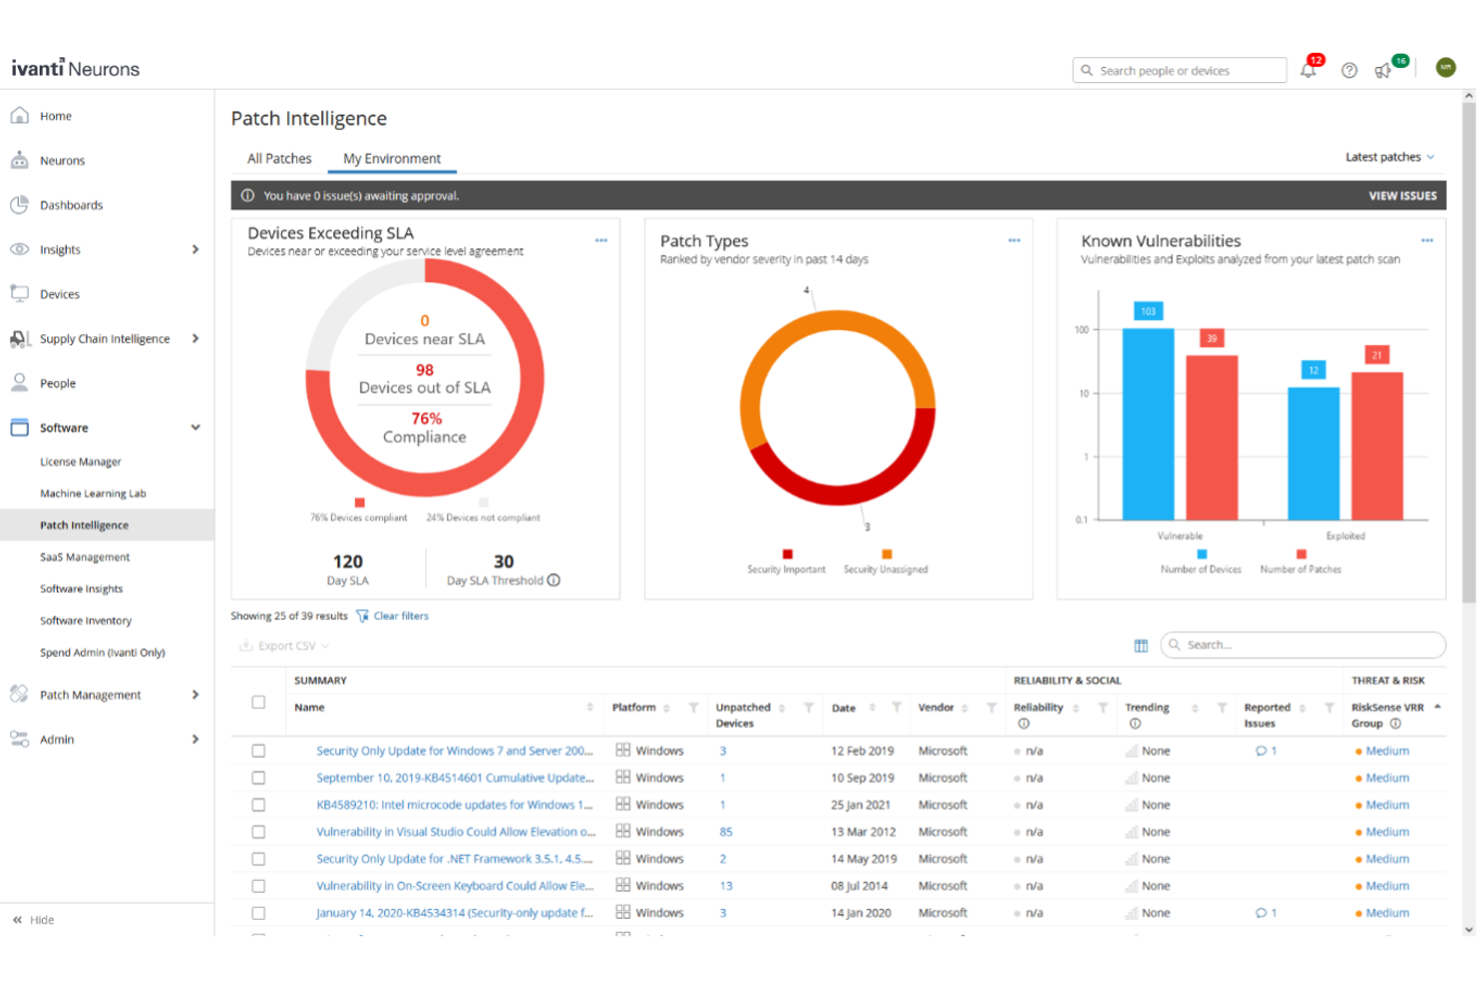
Task: Collapse the Software section in the sidebar
Action: (x=196, y=427)
